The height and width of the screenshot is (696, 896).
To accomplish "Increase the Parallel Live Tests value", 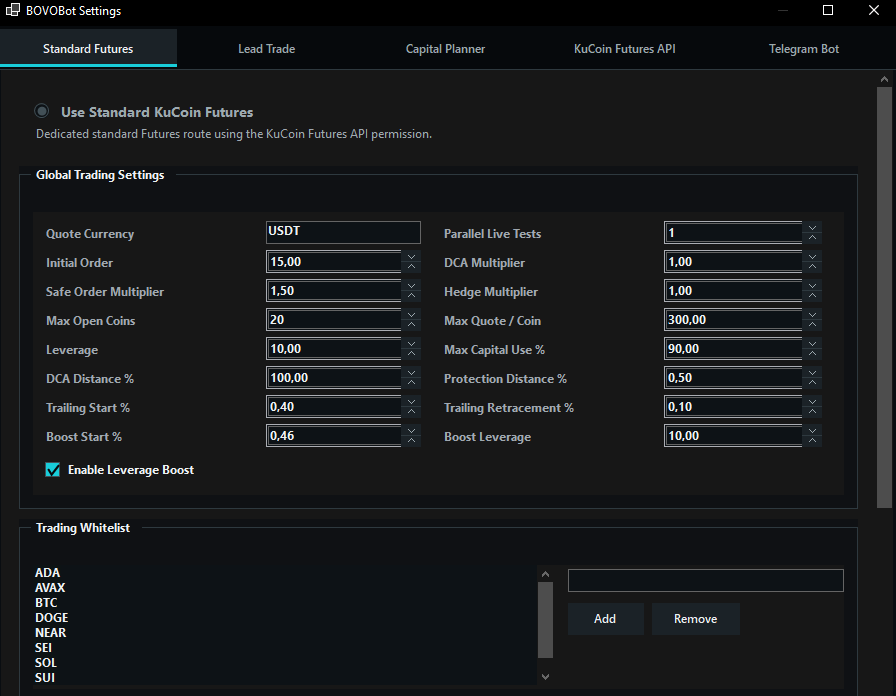I will coord(812,238).
